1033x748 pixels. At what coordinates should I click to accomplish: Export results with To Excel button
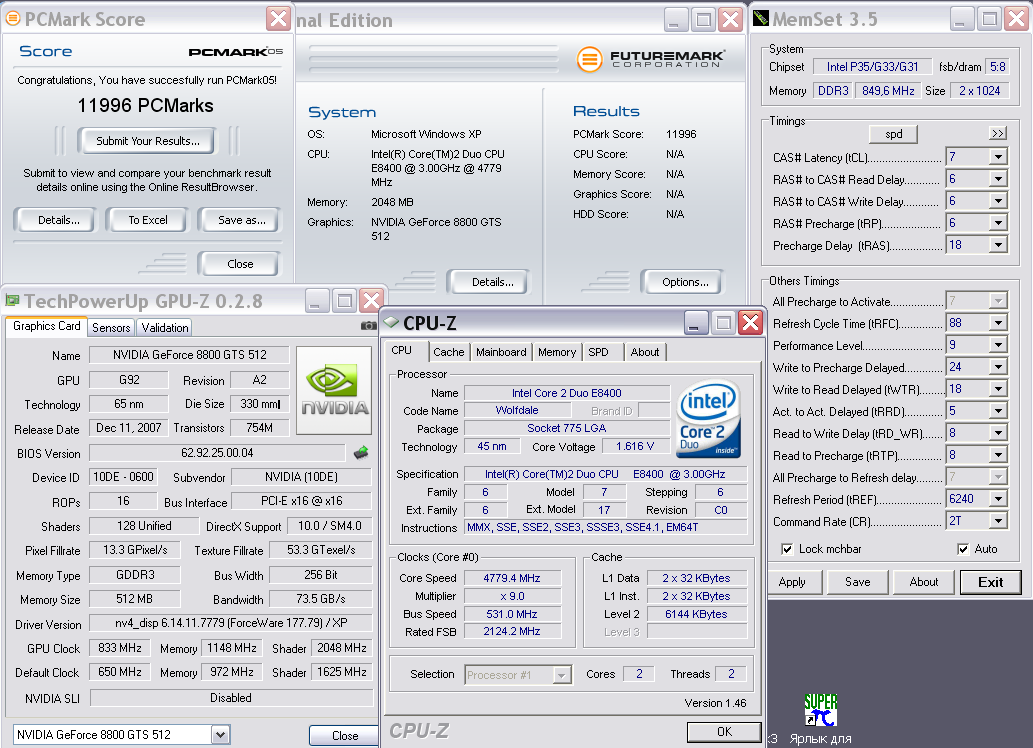pyautogui.click(x=148, y=220)
